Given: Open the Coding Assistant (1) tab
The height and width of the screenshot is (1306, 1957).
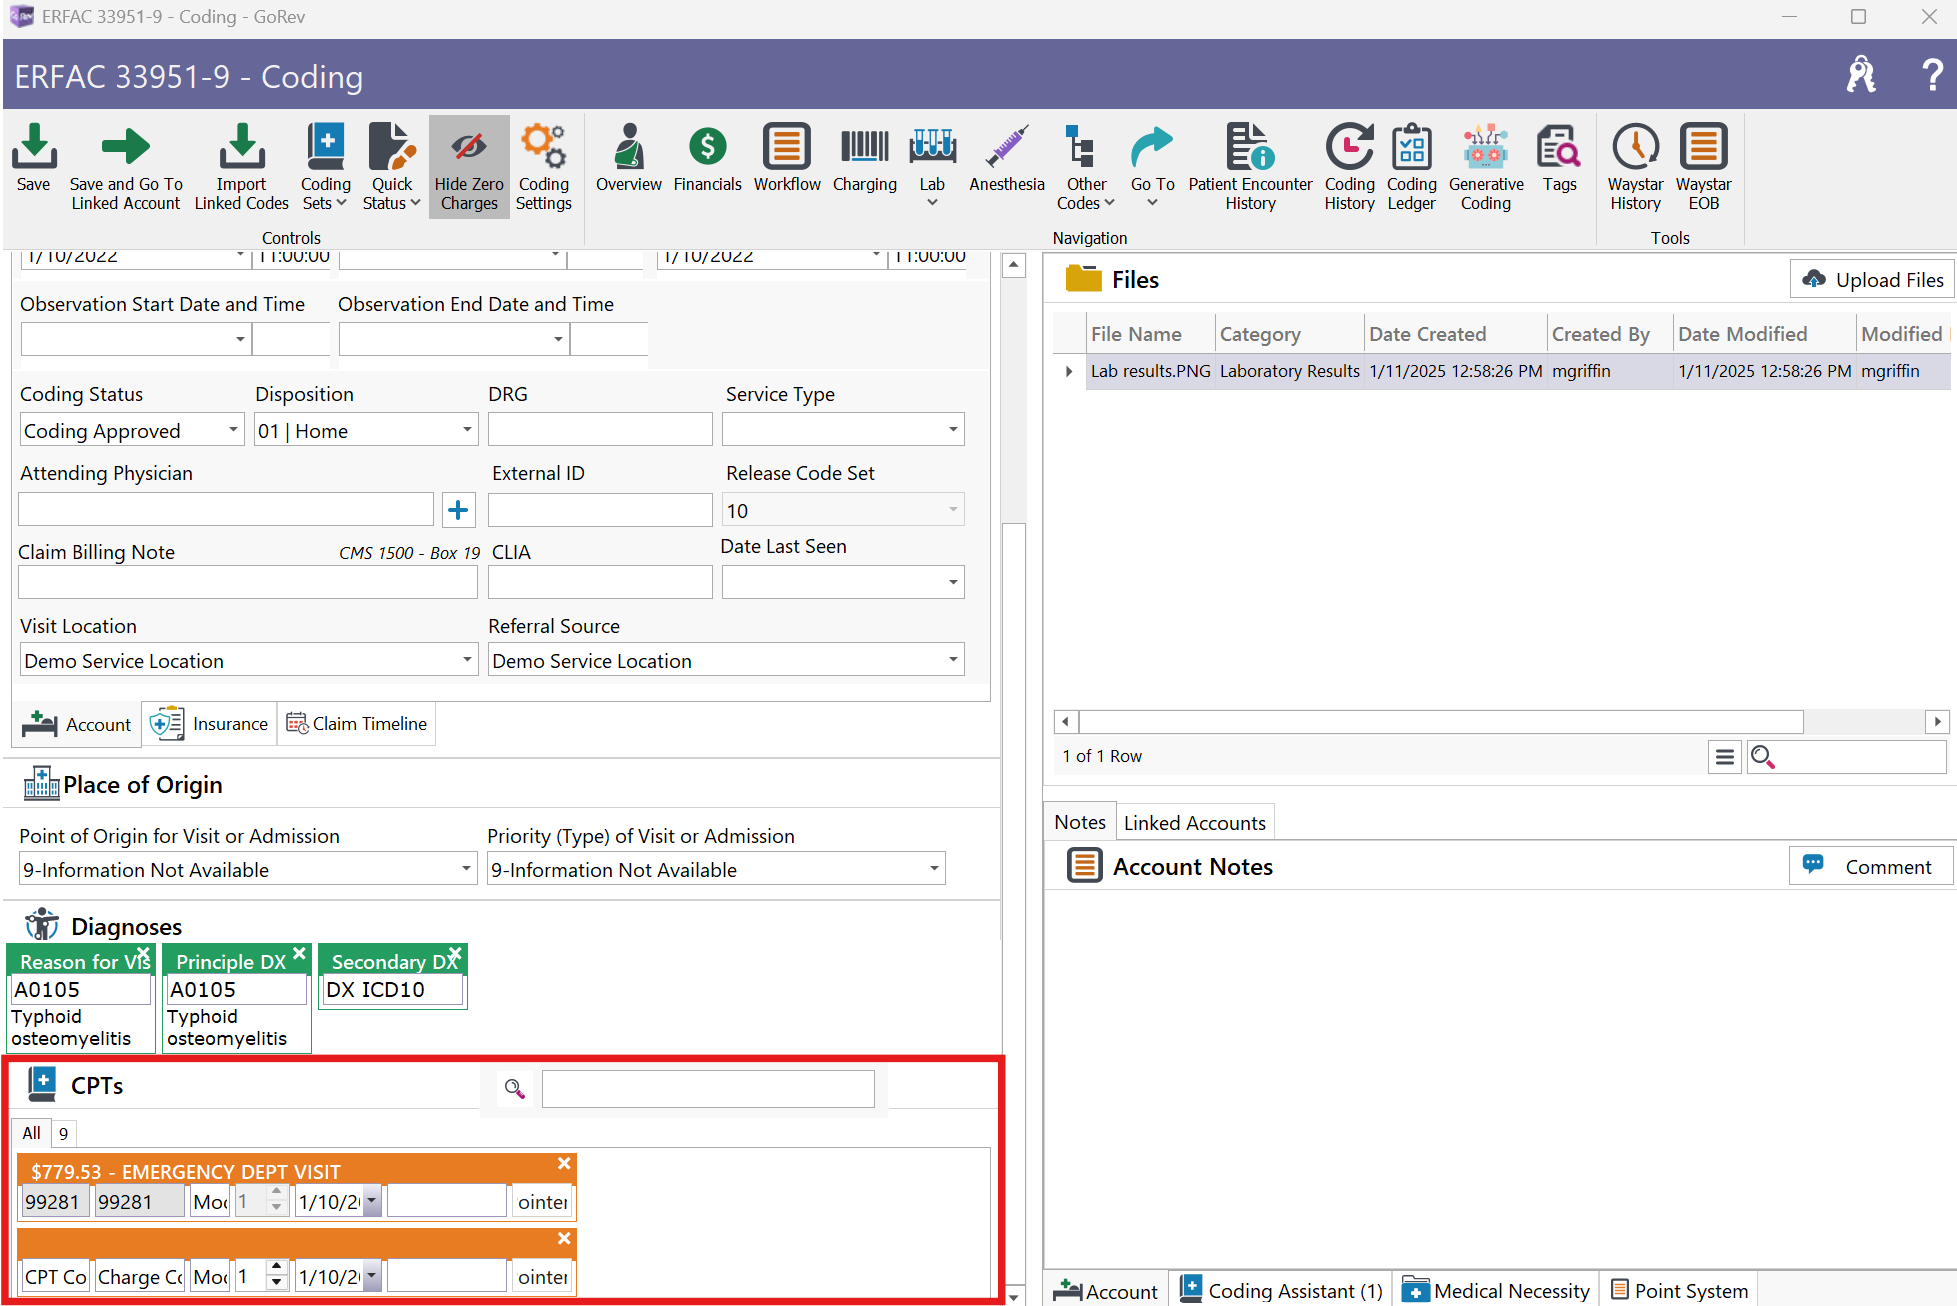Looking at the screenshot, I should coord(1281,1290).
